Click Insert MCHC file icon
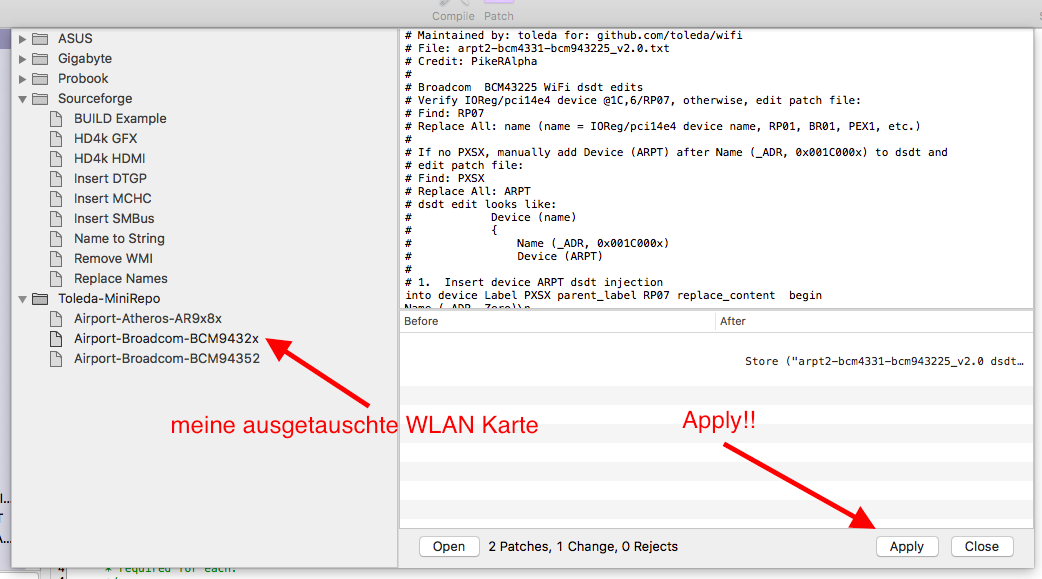 click(56, 198)
